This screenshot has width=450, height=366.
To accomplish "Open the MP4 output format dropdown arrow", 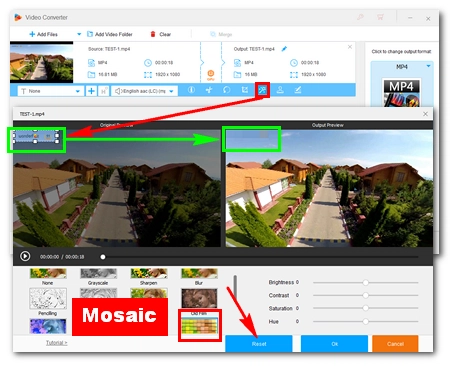I will pos(428,66).
